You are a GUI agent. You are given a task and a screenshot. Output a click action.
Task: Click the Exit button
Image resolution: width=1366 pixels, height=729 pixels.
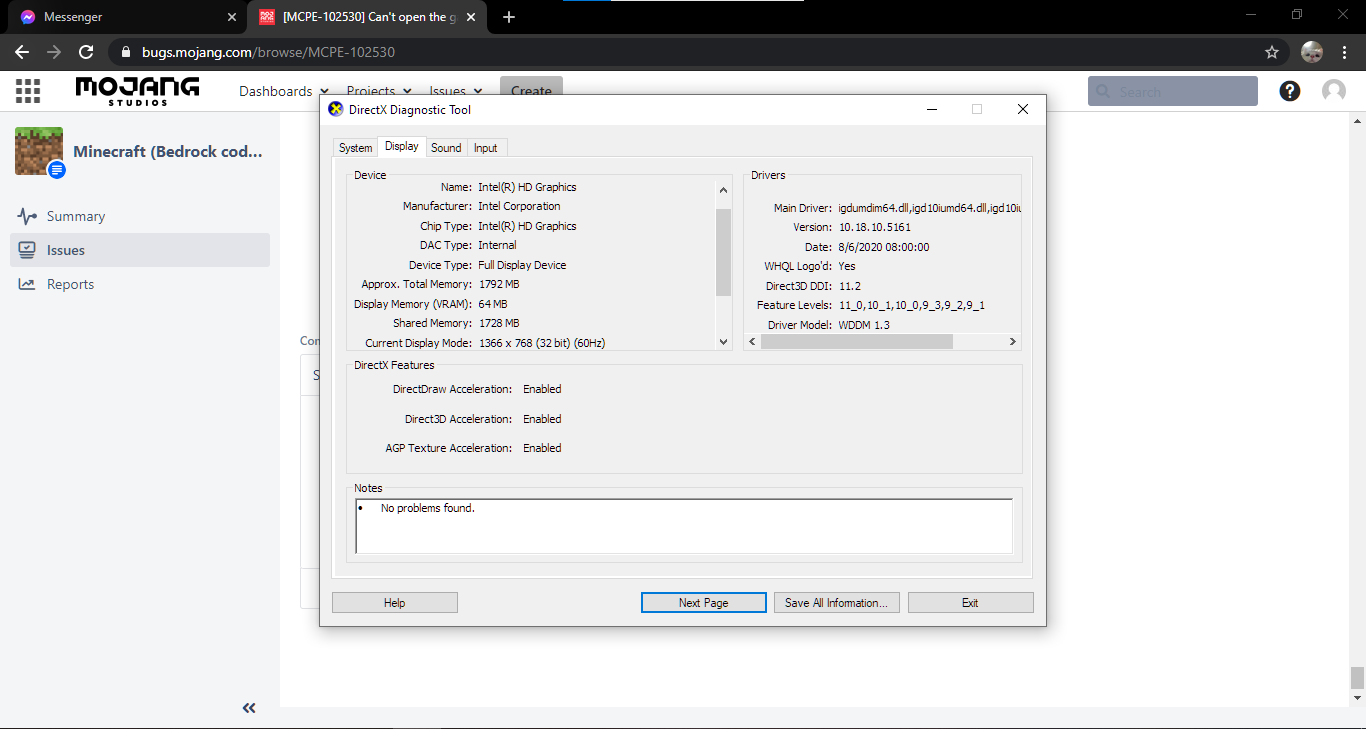(x=970, y=603)
